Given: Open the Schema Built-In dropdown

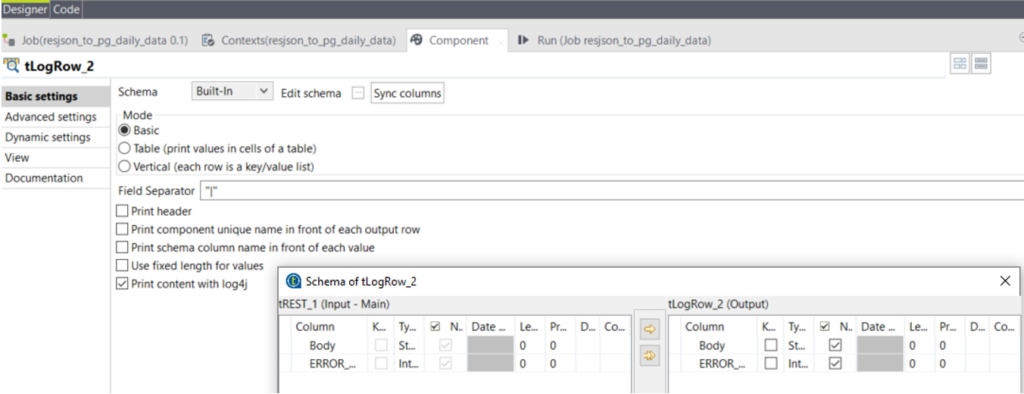Looking at the screenshot, I should click(x=232, y=91).
